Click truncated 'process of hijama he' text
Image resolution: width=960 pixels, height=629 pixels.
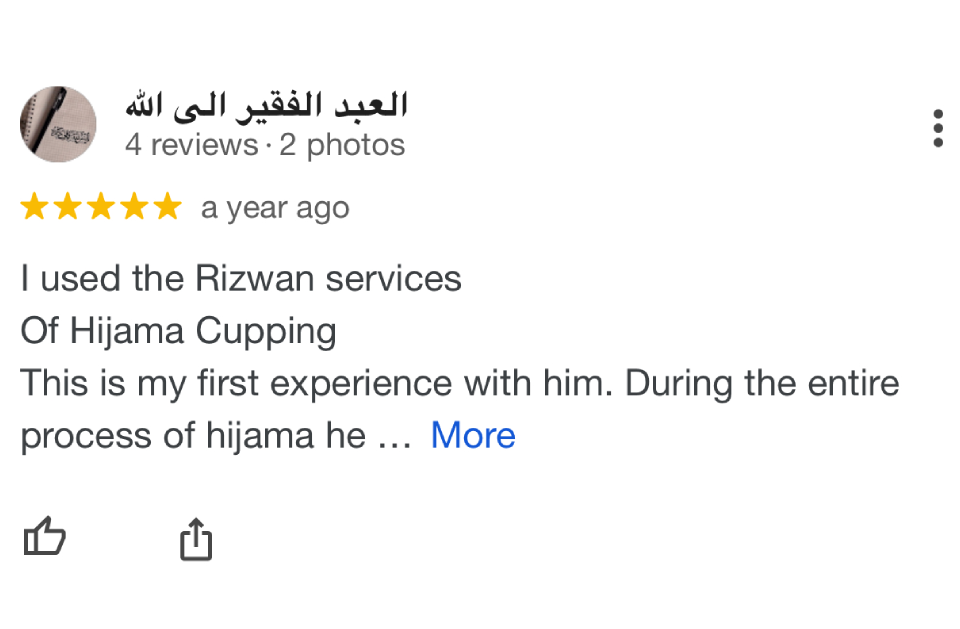click(x=193, y=436)
